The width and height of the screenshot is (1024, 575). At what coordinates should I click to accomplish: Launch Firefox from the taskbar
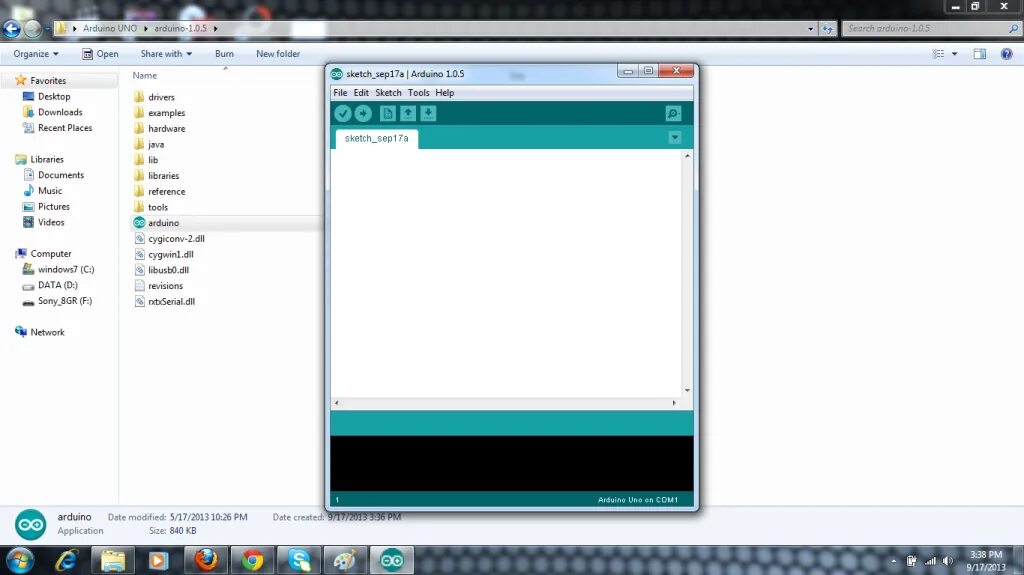pos(206,561)
